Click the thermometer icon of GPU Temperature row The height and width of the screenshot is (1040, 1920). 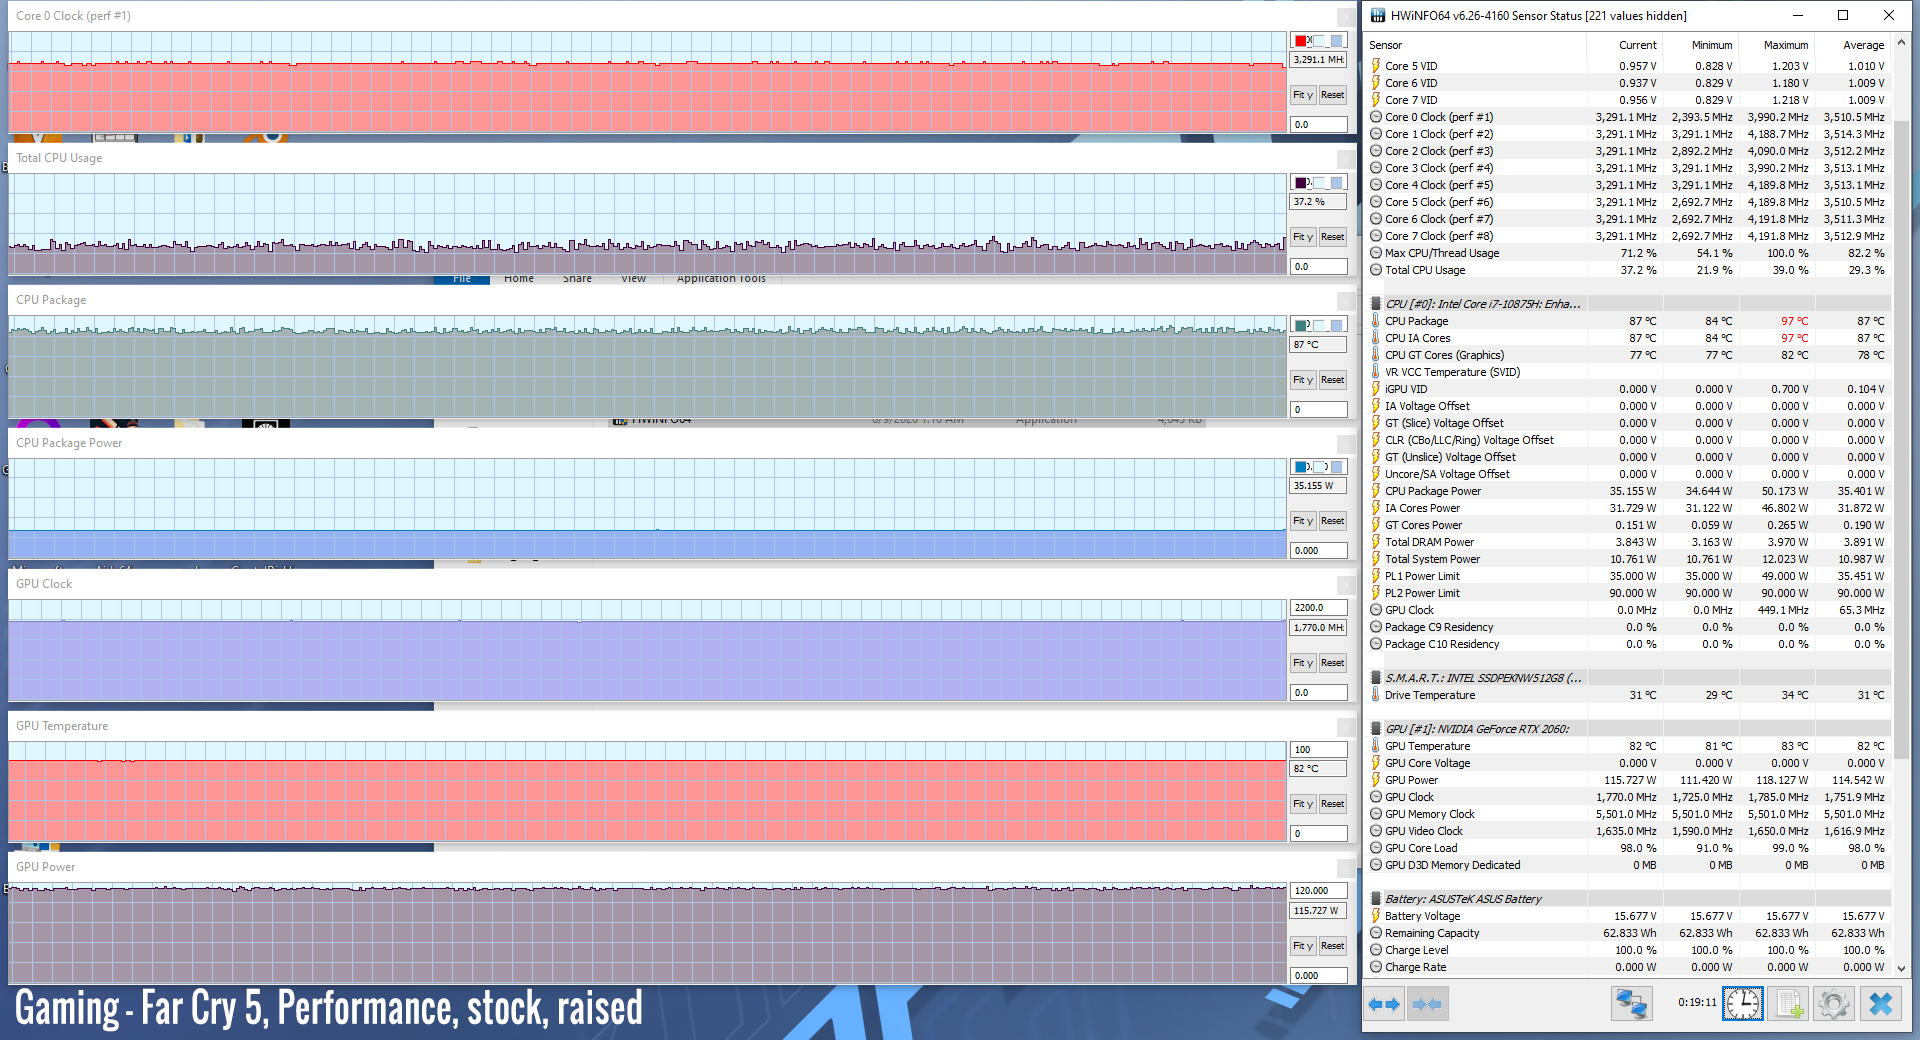[x=1376, y=746]
